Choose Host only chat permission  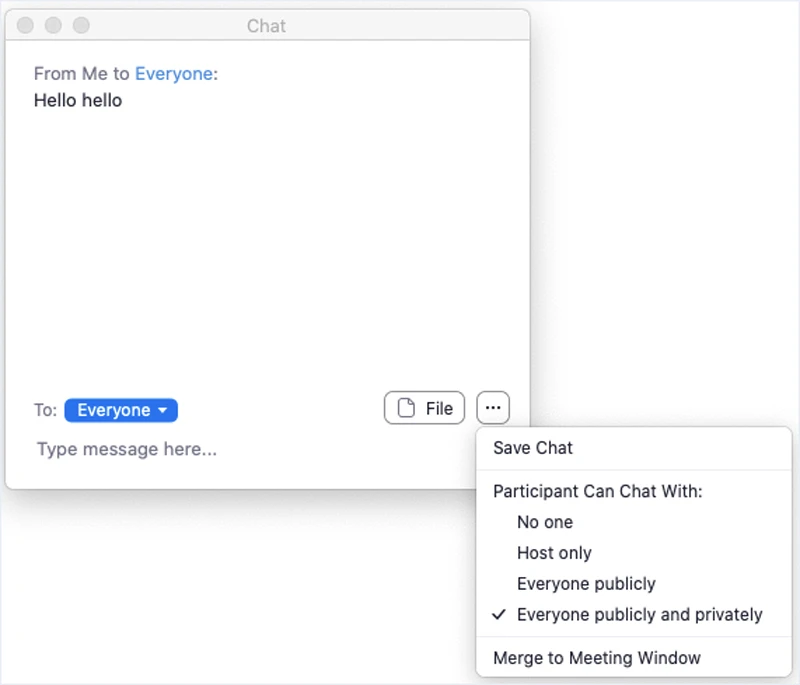554,553
